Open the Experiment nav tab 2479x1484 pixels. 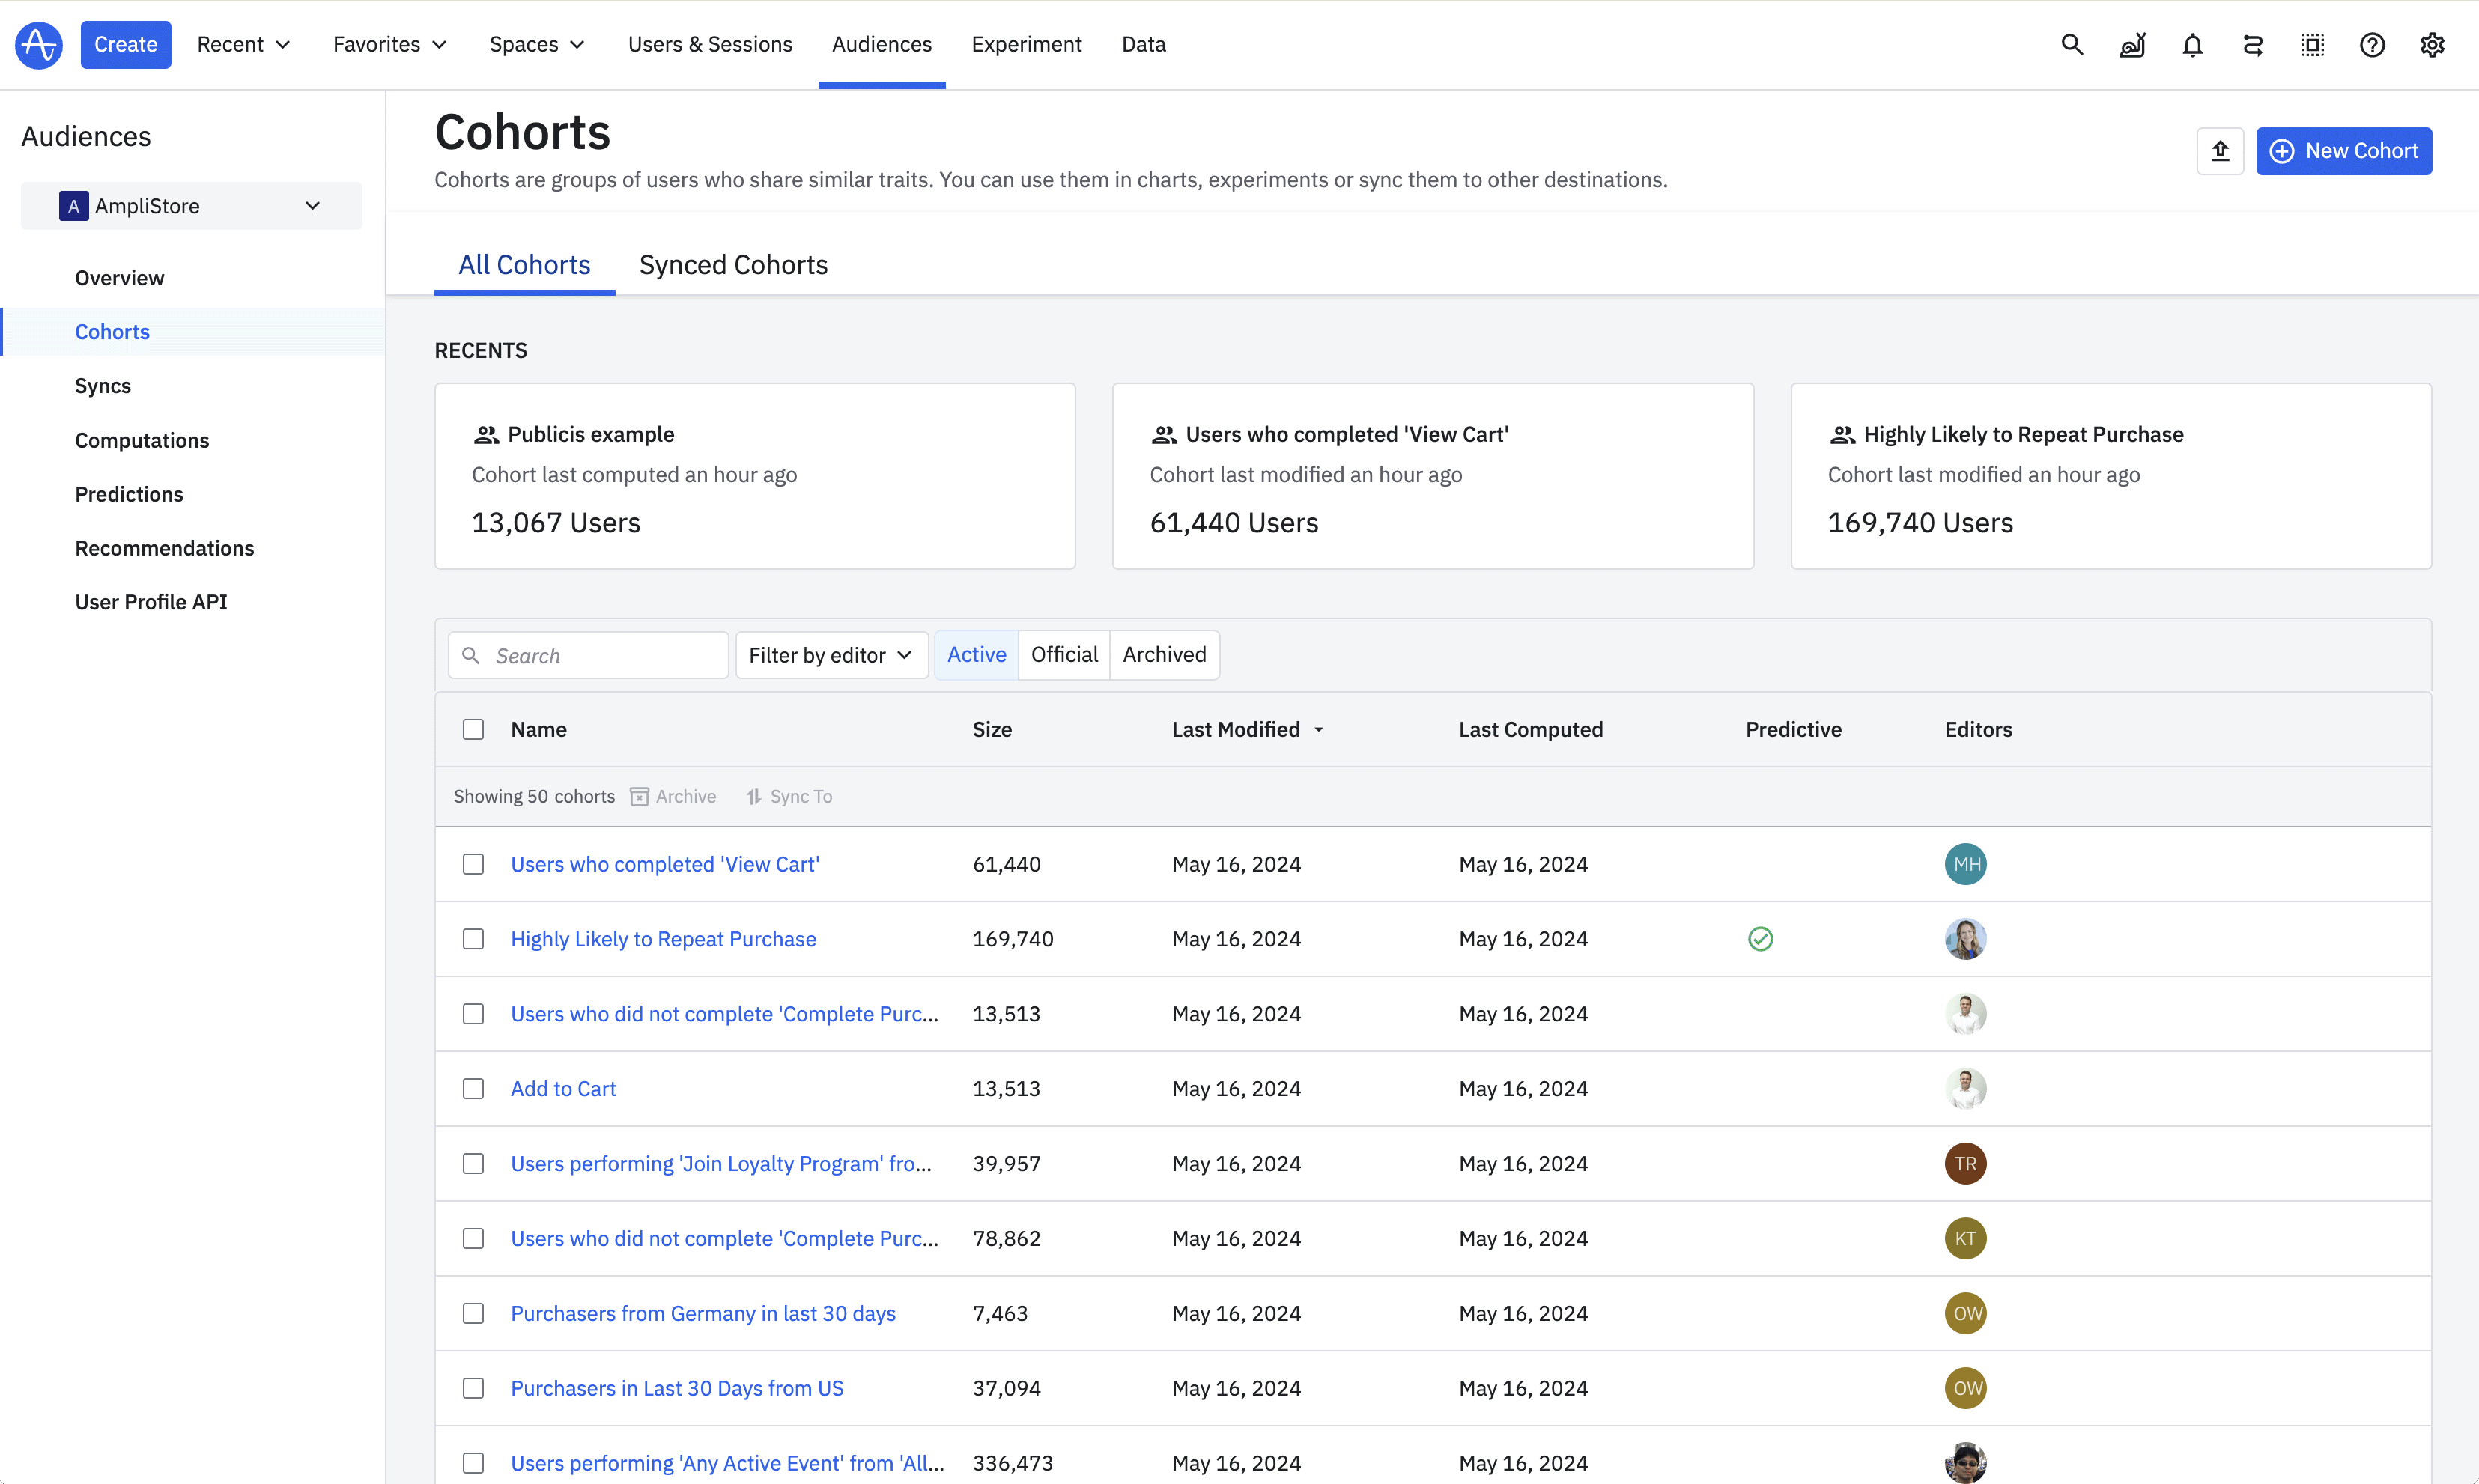(x=1026, y=45)
